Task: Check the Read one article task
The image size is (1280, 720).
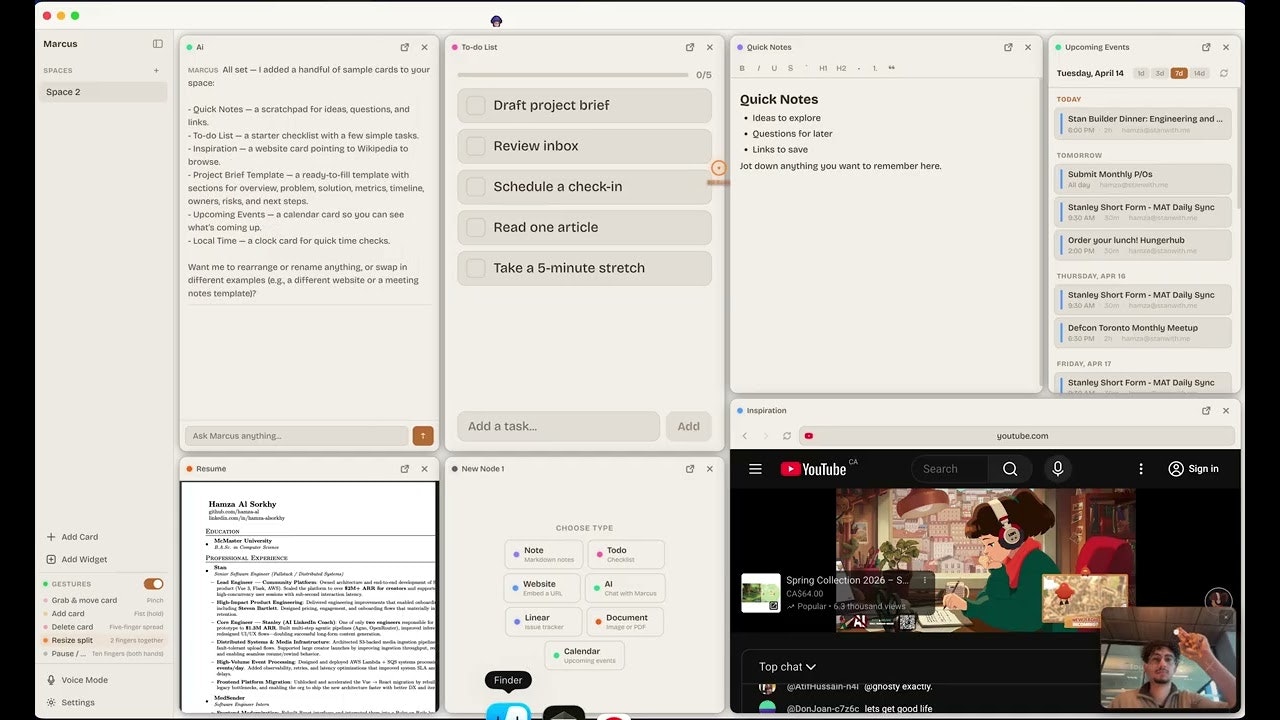Action: 476,227
